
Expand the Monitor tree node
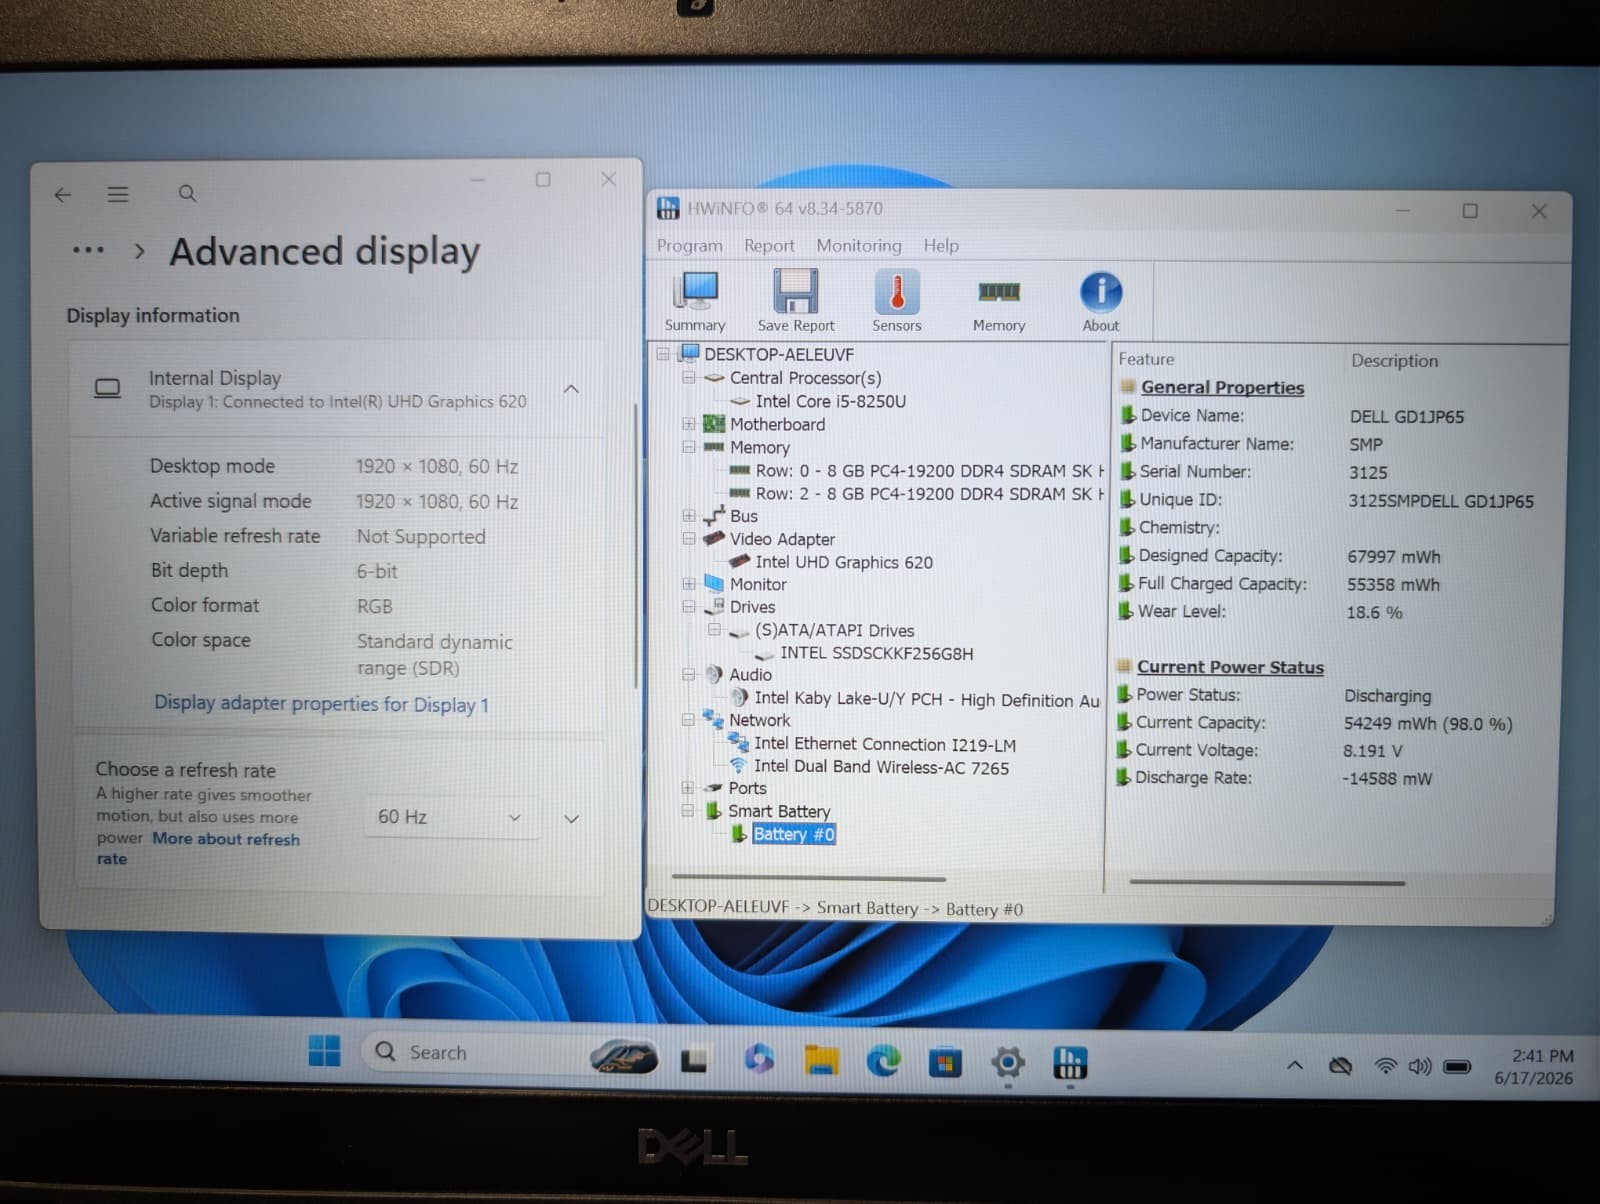point(688,584)
